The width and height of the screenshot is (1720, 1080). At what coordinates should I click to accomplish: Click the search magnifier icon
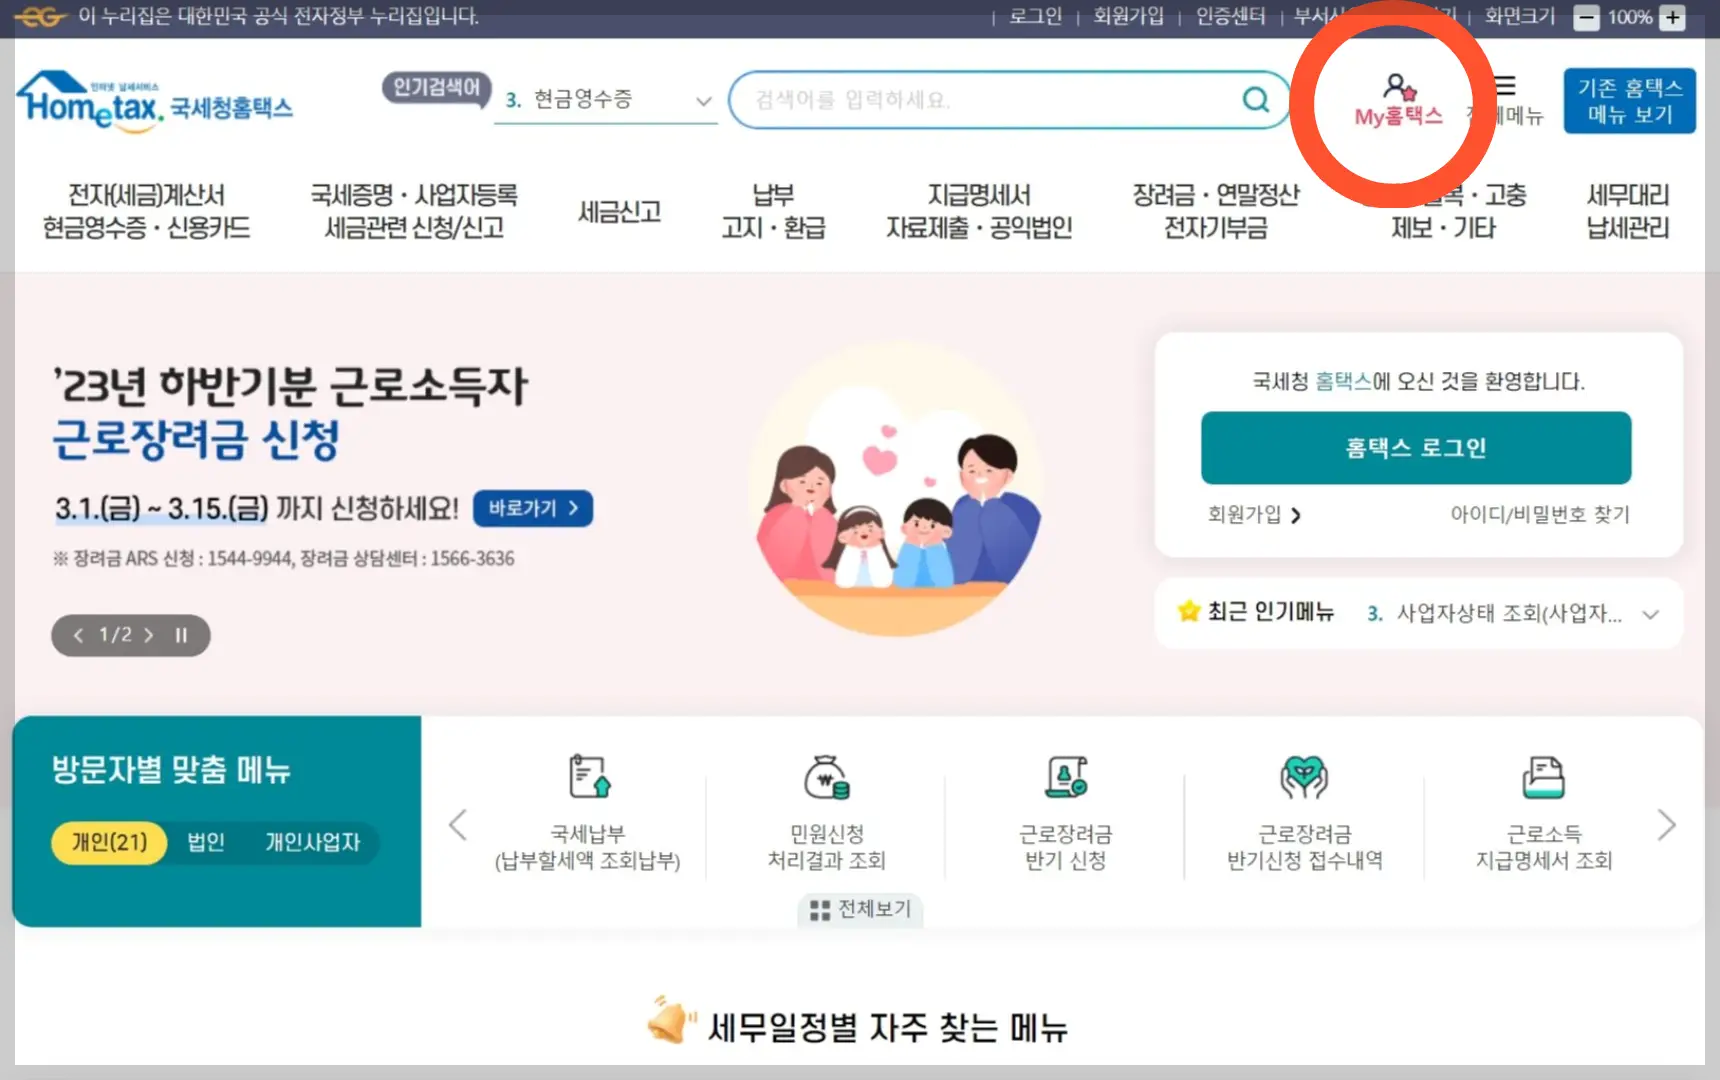click(x=1255, y=99)
